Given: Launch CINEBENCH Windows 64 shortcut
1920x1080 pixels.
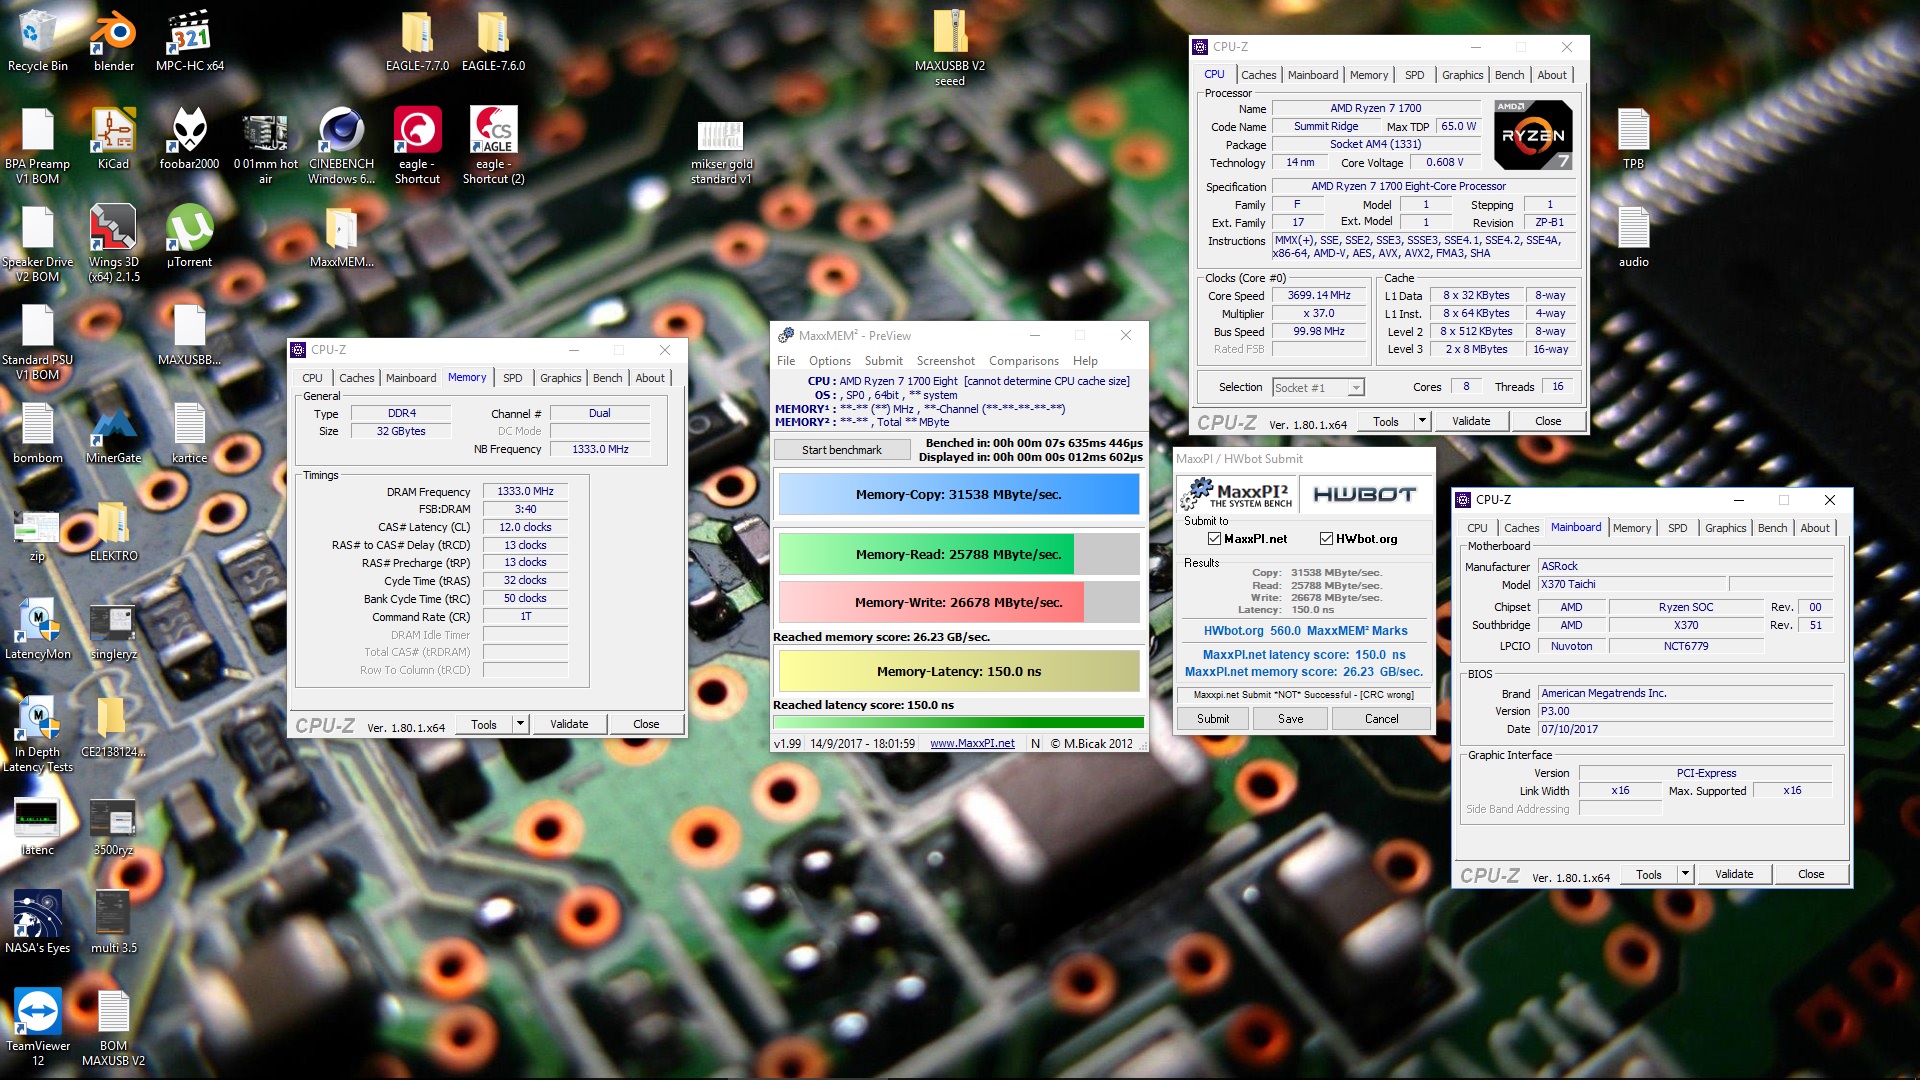Looking at the screenshot, I should point(341,146).
